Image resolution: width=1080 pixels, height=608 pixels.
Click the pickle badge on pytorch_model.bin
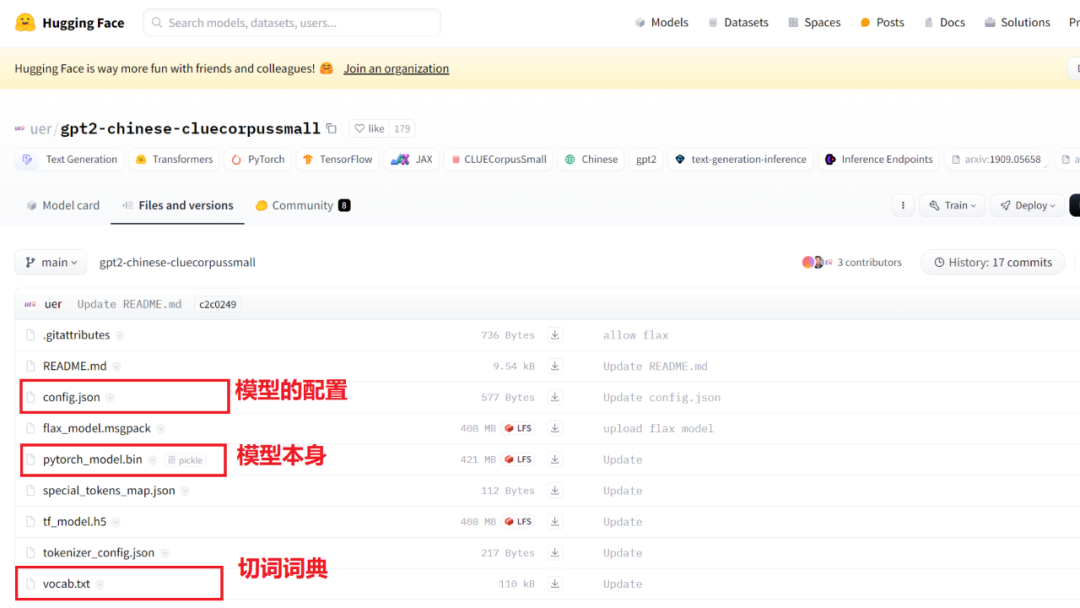tap(185, 460)
